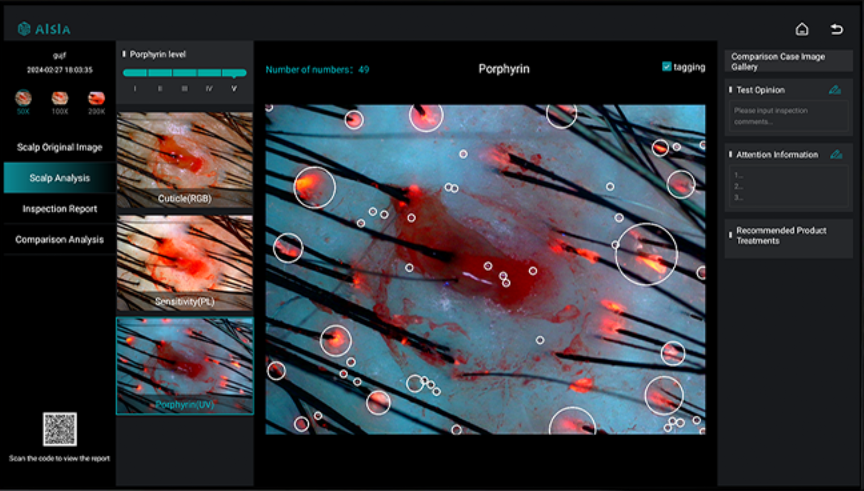Screen dimensions: 864x491
Task: Select the Scalp Analysis menu item
Action: point(59,178)
